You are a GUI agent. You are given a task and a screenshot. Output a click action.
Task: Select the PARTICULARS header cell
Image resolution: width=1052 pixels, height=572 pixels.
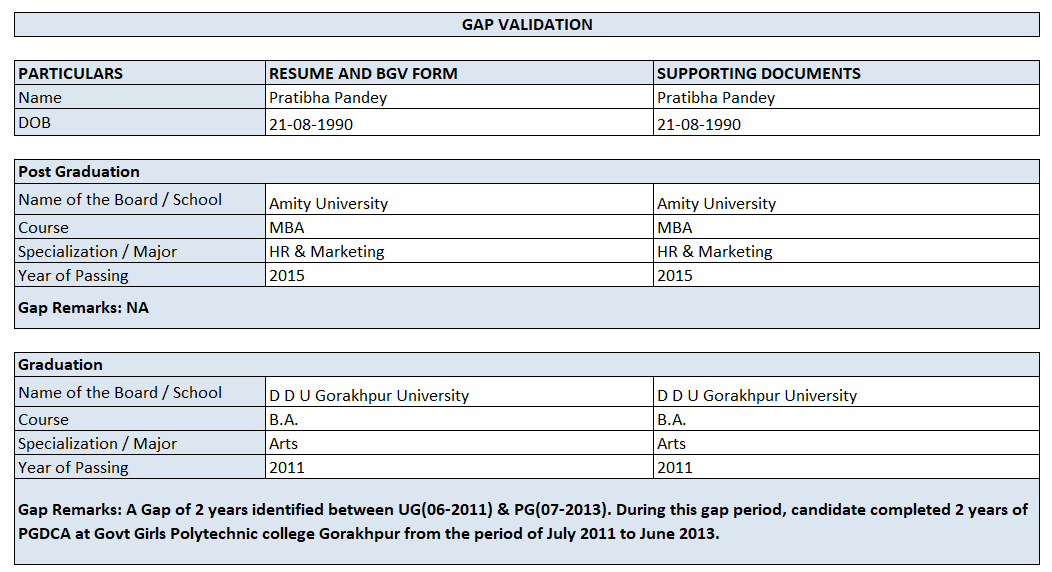71,74
